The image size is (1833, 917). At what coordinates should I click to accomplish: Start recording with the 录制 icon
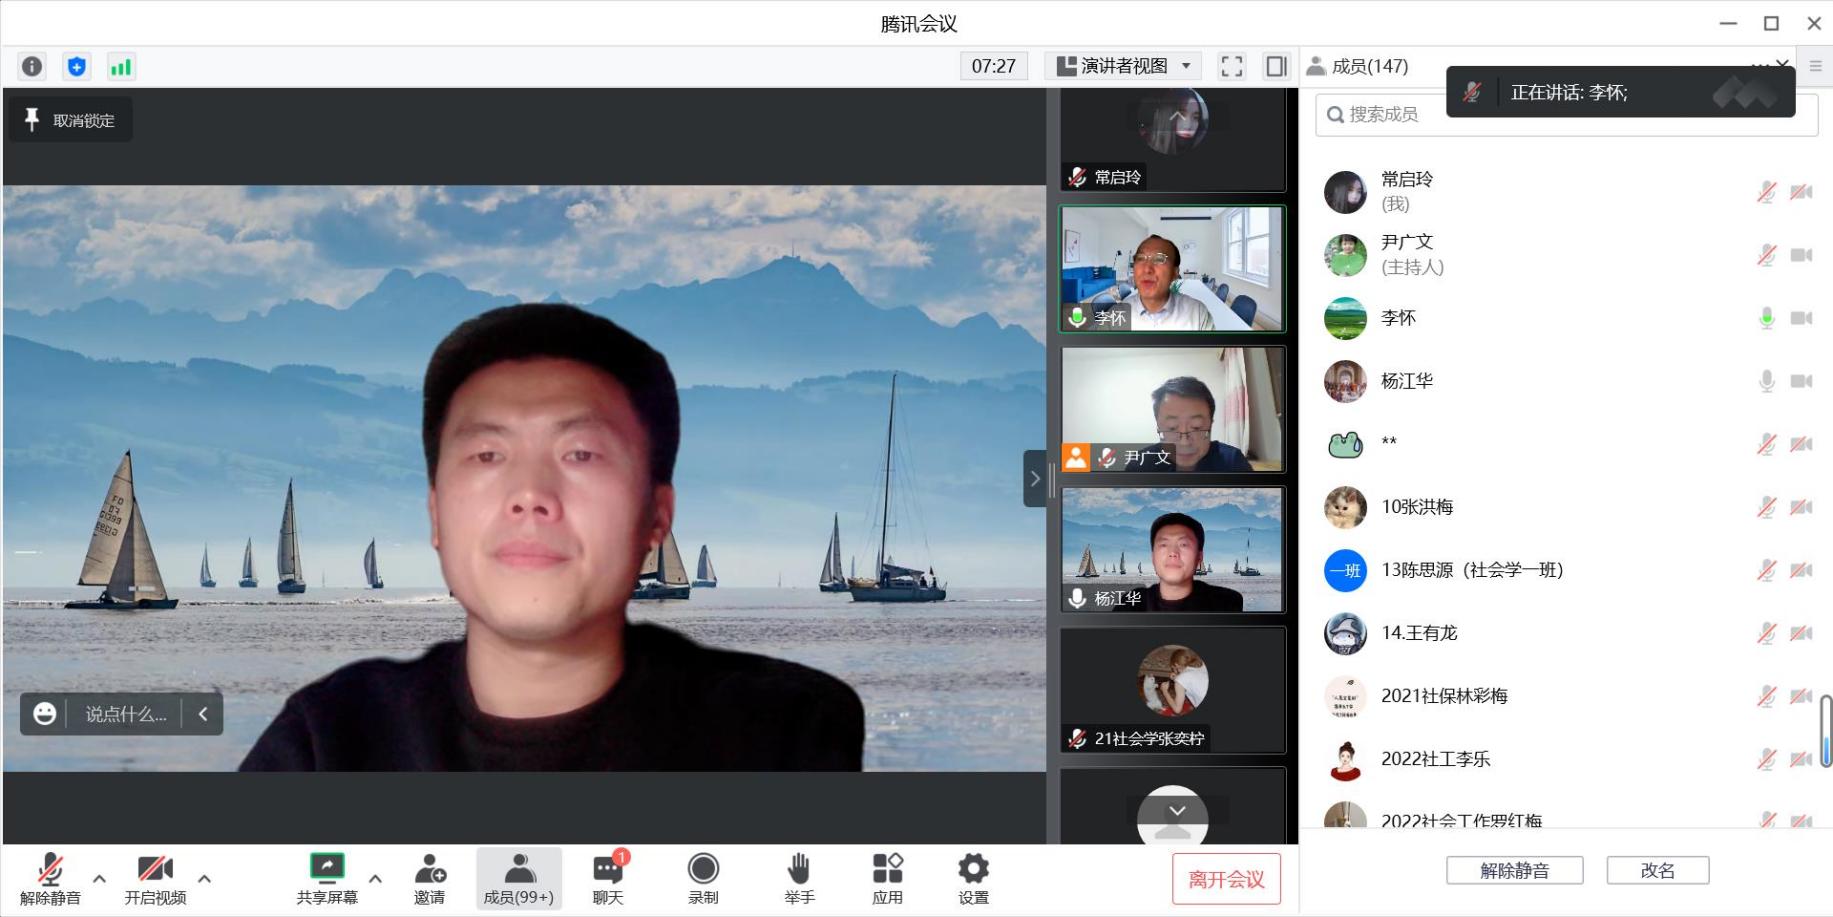pyautogui.click(x=703, y=879)
